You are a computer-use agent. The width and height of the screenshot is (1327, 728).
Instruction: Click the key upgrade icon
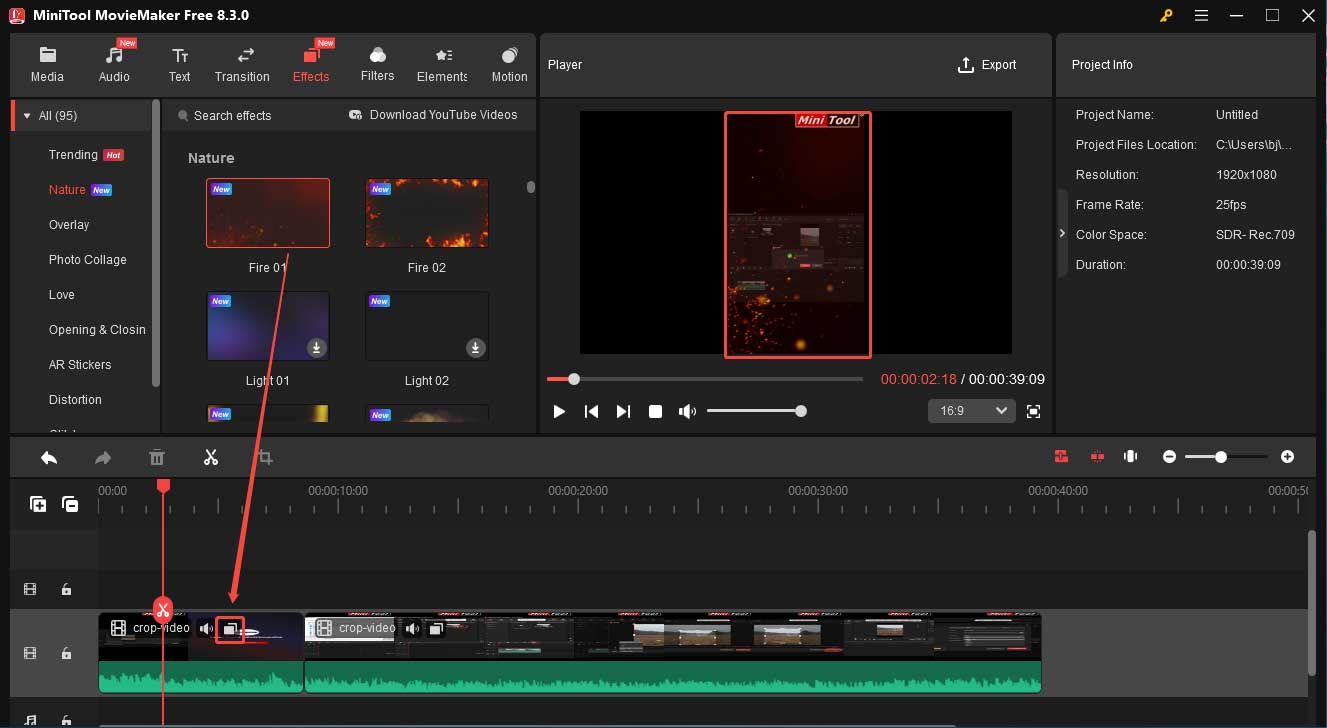click(1166, 15)
